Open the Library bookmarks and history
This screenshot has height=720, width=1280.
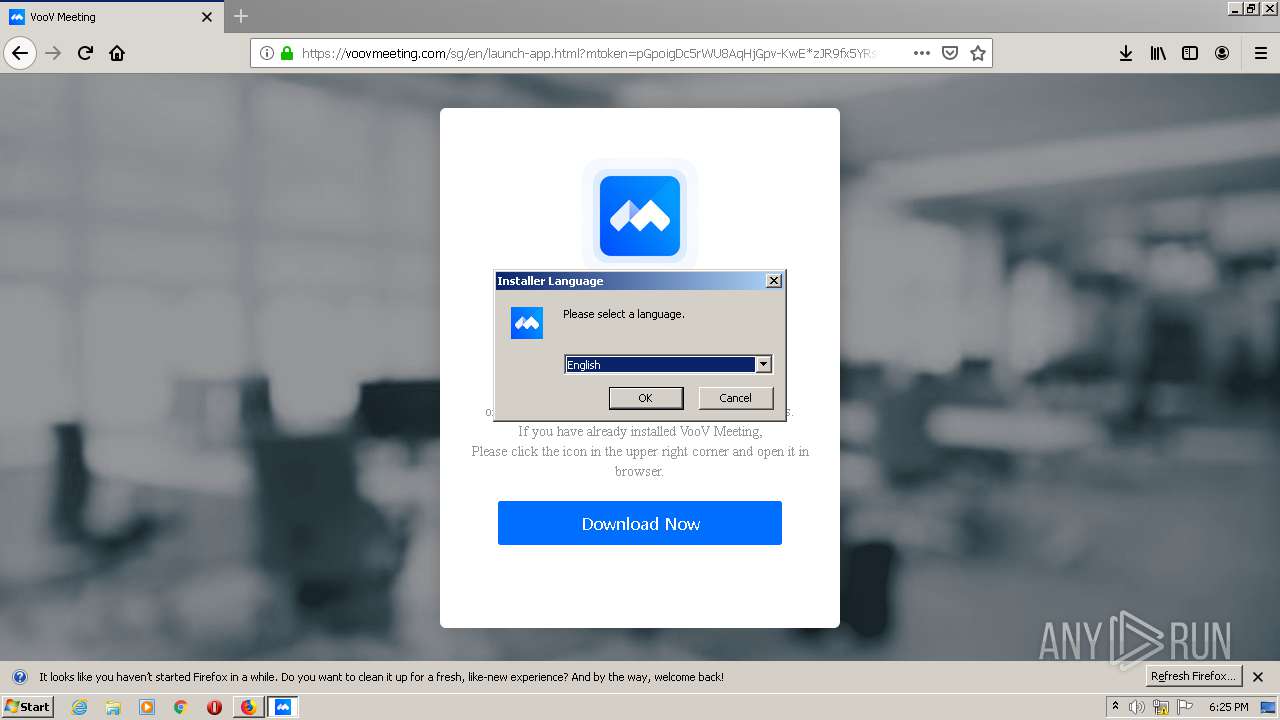[1158, 53]
